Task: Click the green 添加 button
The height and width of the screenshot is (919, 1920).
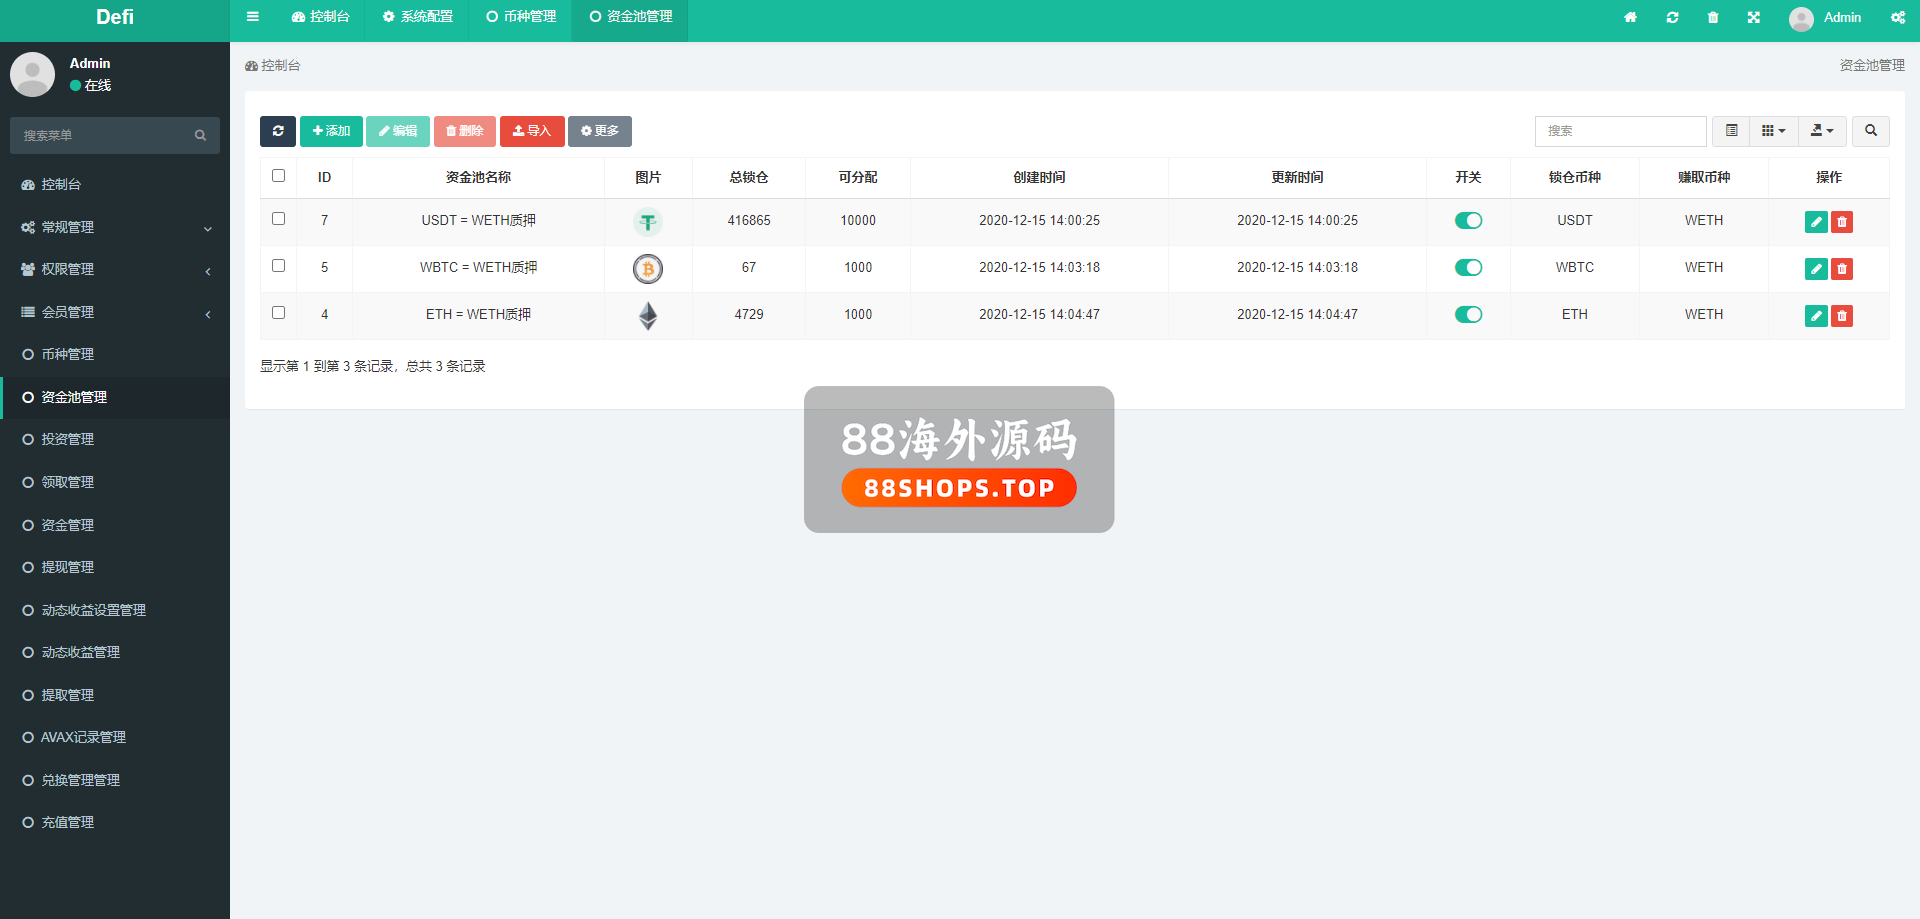Action: point(331,131)
